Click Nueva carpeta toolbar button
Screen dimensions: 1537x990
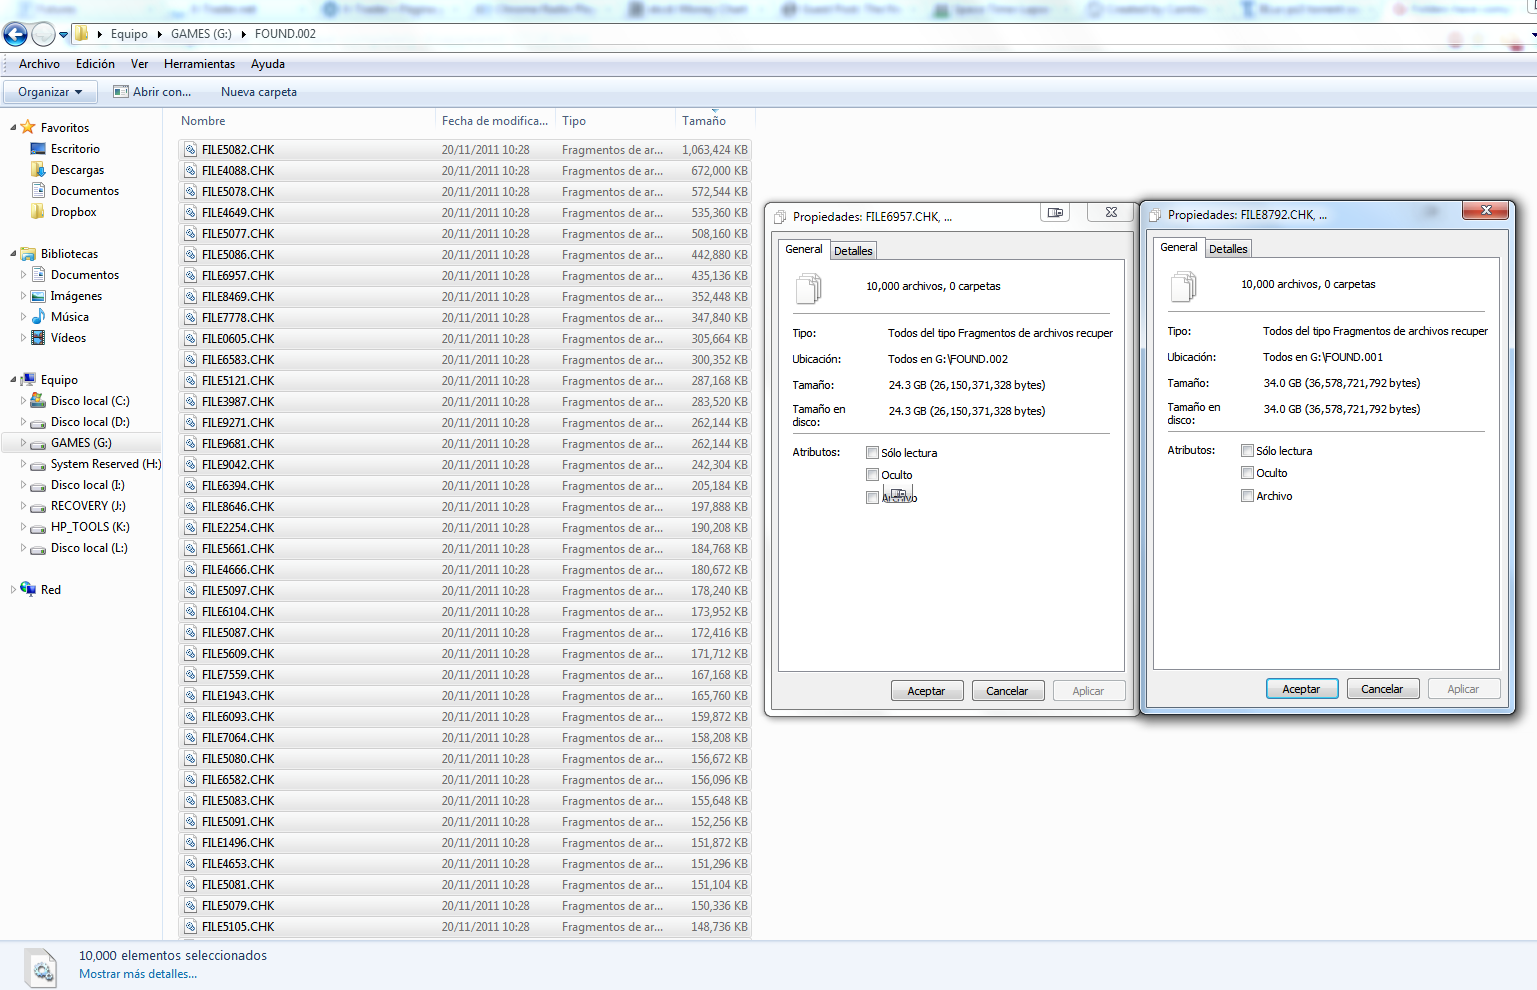tap(258, 91)
